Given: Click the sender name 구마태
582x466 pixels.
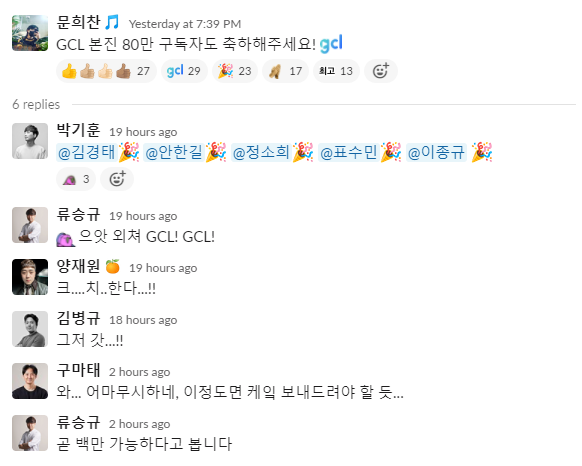Looking at the screenshot, I should pos(78,370).
